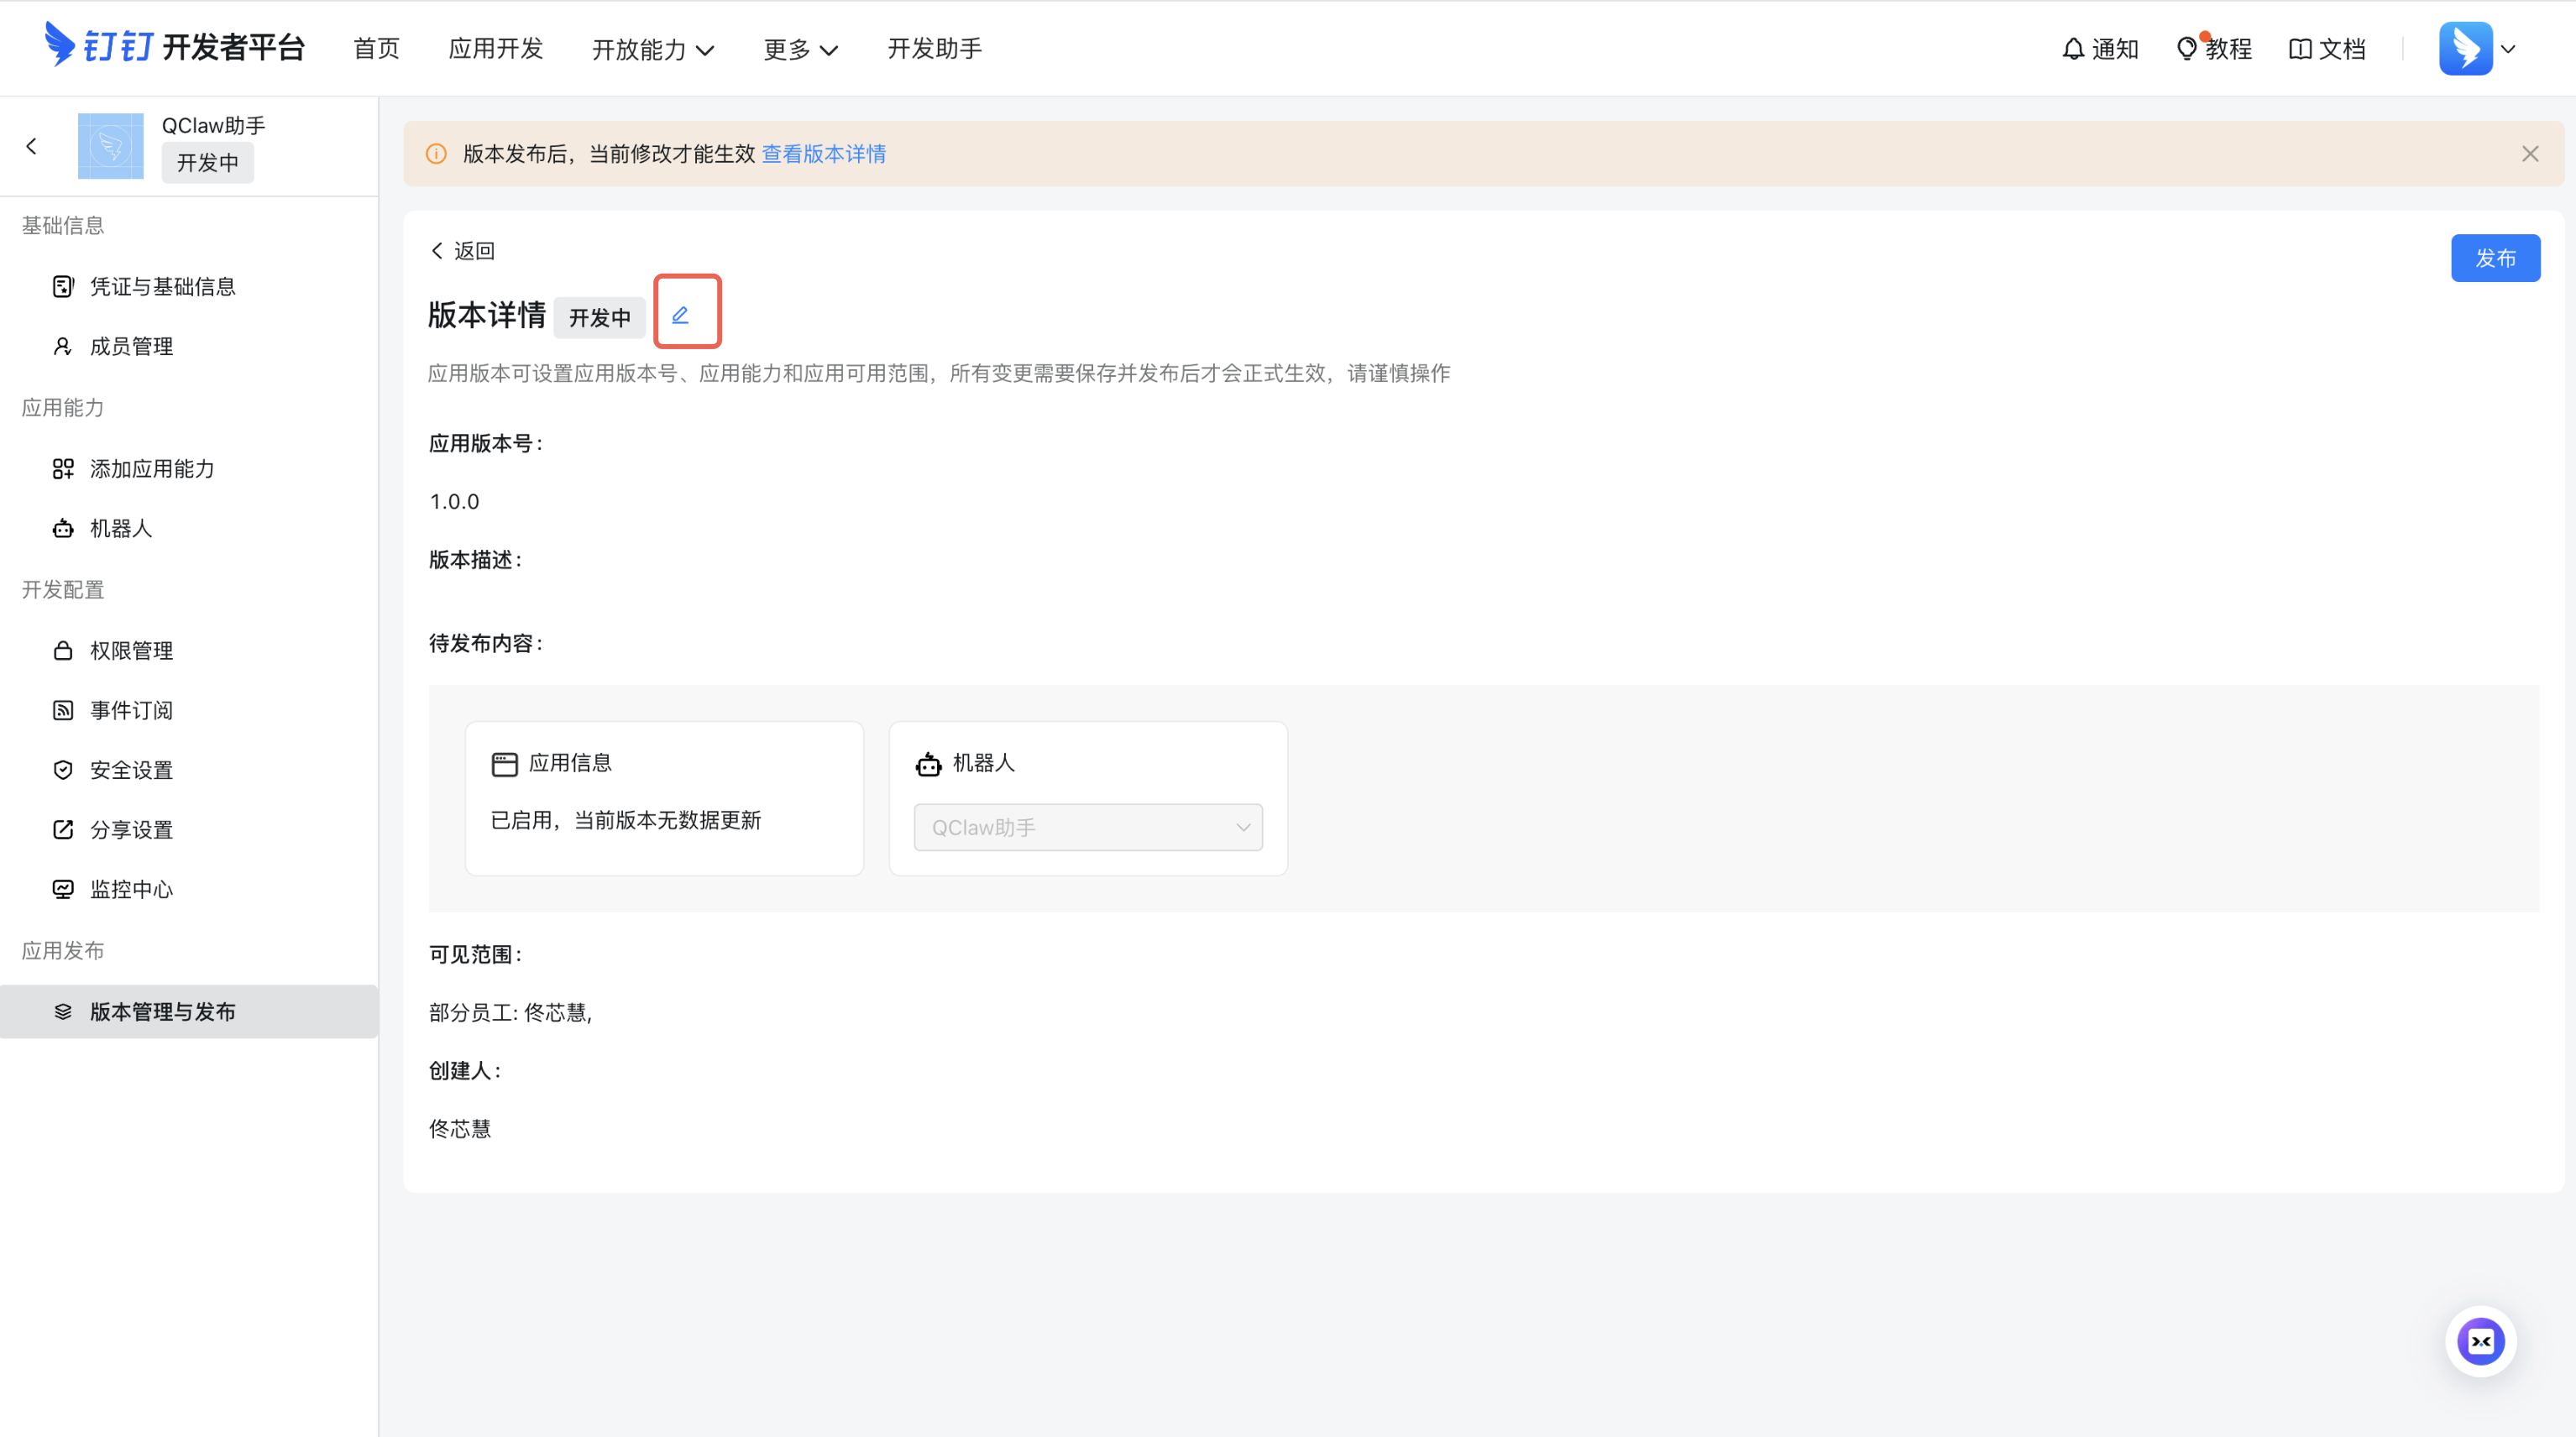2576x1437 pixels.
Task: Open the 通知 bell notifications
Action: (x=2099, y=48)
